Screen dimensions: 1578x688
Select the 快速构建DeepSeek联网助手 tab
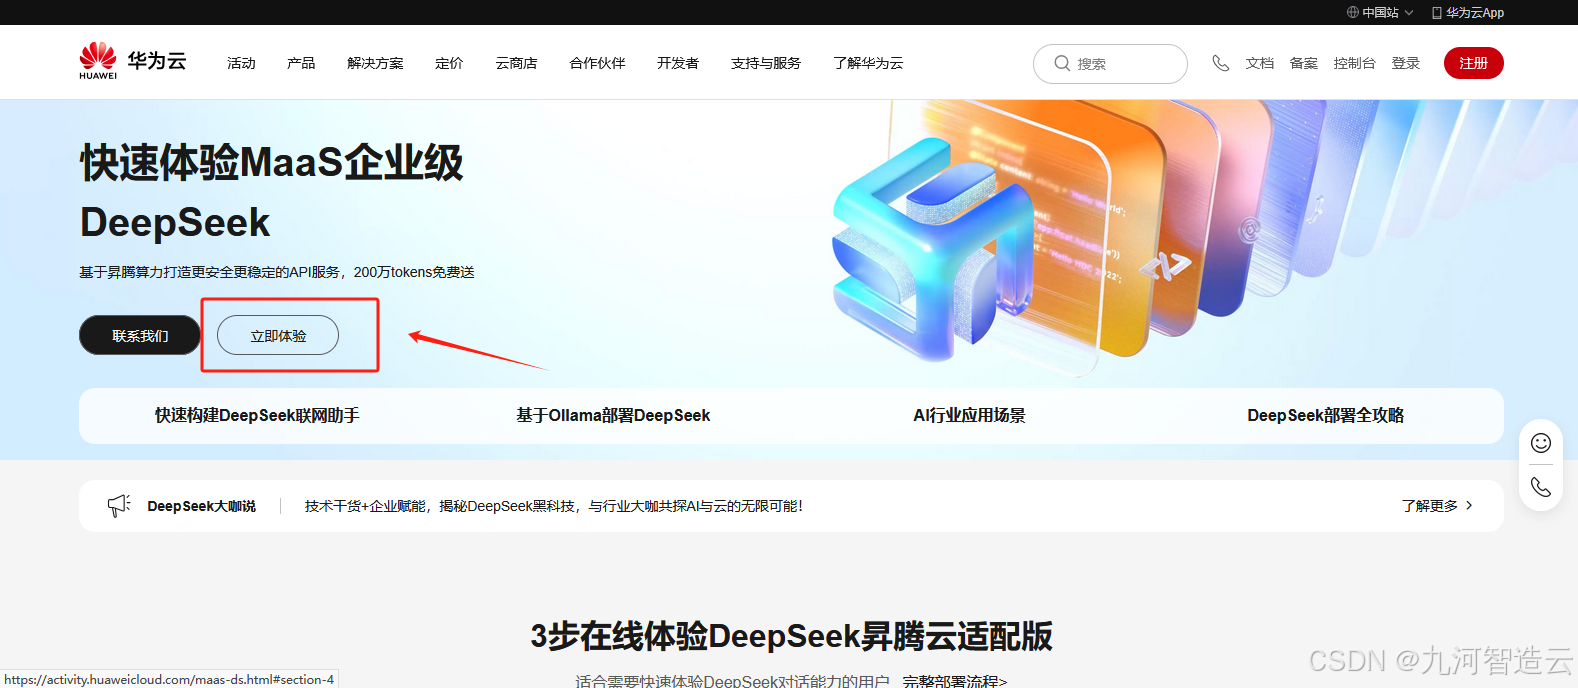pyautogui.click(x=257, y=415)
